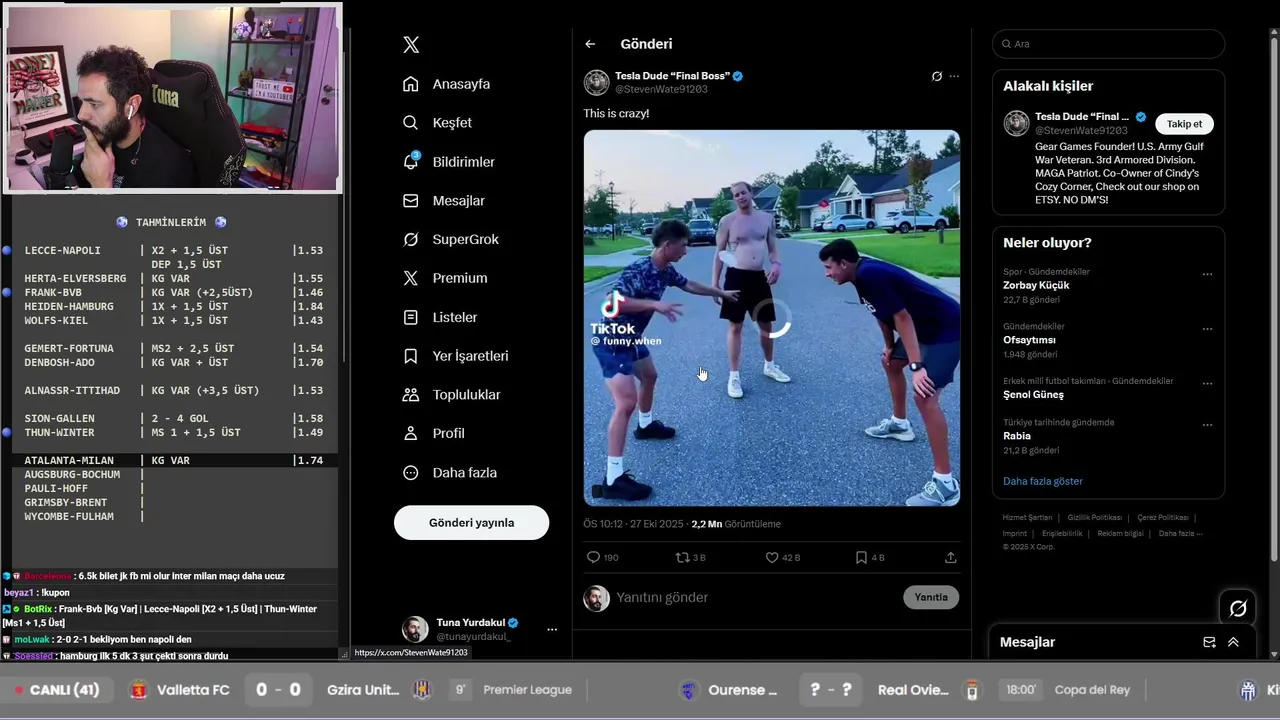The image size is (1280, 720).
Task: Open options for Rabia trend
Action: point(1207,425)
